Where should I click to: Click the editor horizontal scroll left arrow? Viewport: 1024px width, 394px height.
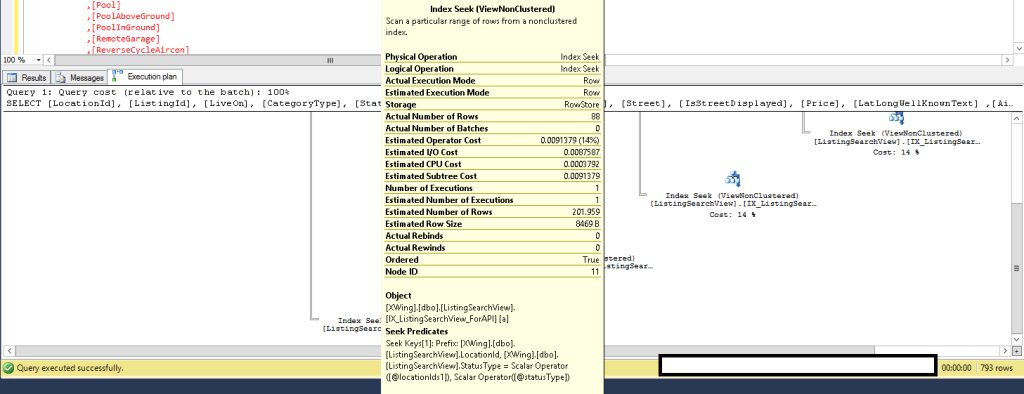click(x=50, y=60)
